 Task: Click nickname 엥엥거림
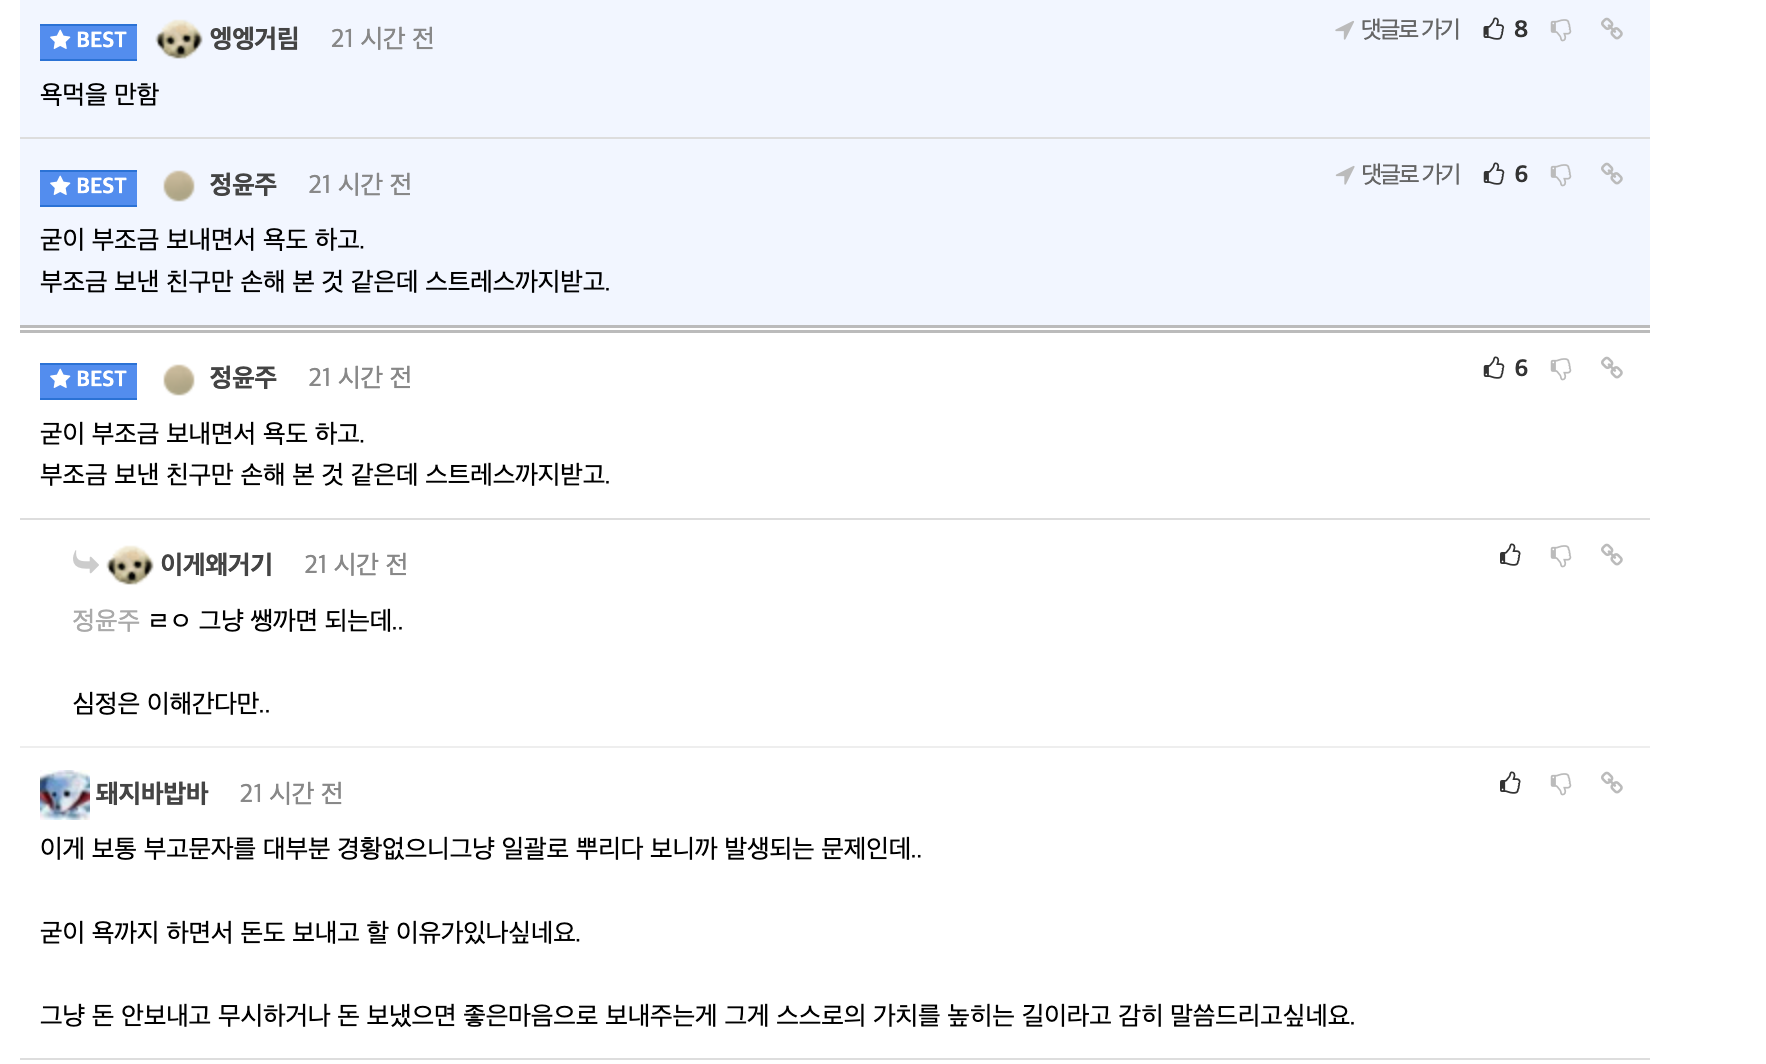(254, 39)
